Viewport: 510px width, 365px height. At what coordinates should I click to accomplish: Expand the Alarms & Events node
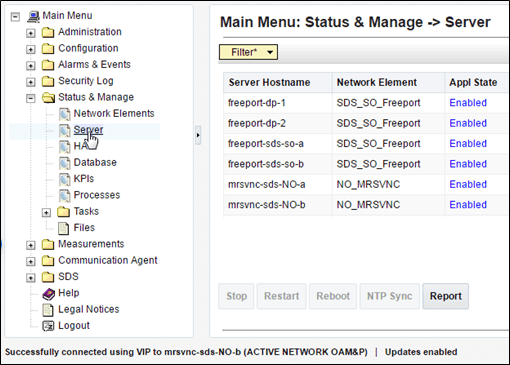pyautogui.click(x=31, y=66)
